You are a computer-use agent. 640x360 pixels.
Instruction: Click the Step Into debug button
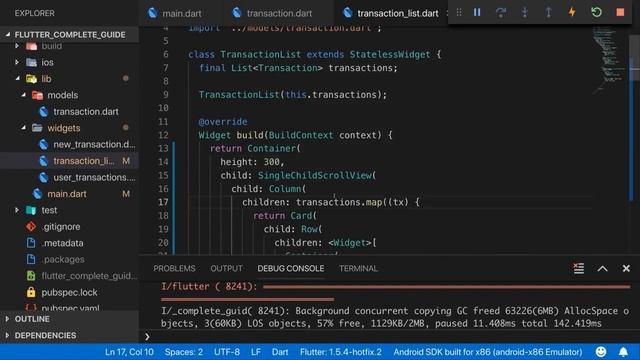(x=524, y=13)
